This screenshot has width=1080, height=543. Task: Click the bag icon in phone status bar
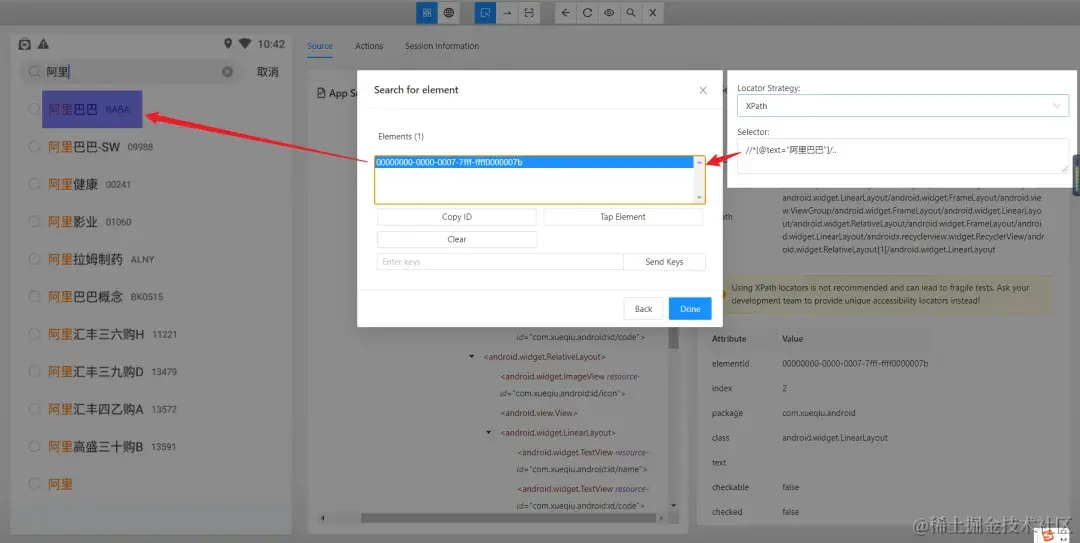pos(25,44)
